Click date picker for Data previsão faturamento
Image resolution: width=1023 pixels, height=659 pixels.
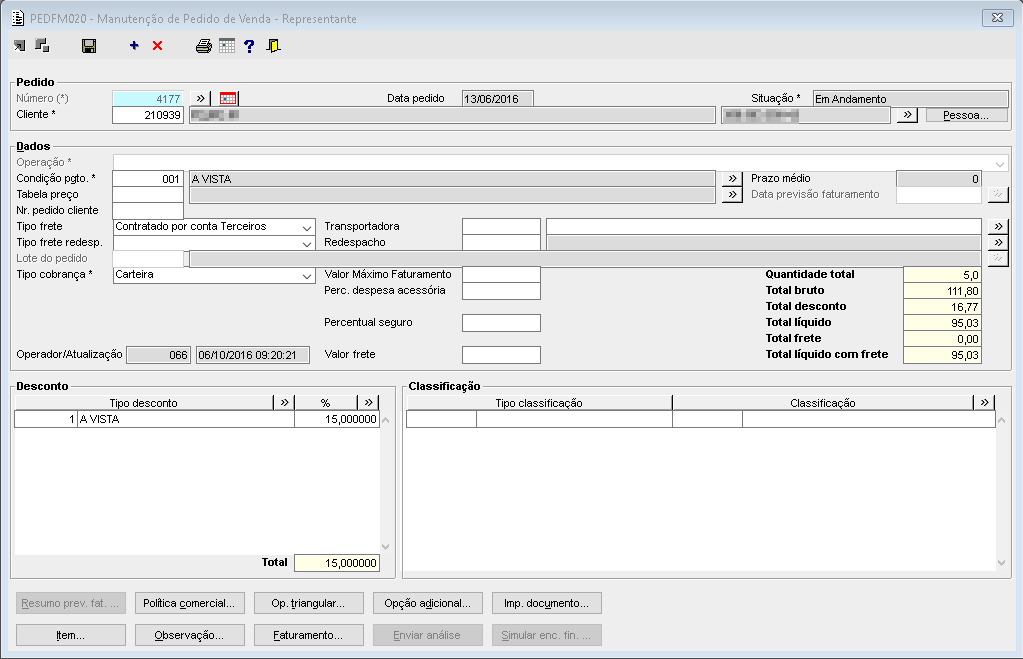[998, 194]
